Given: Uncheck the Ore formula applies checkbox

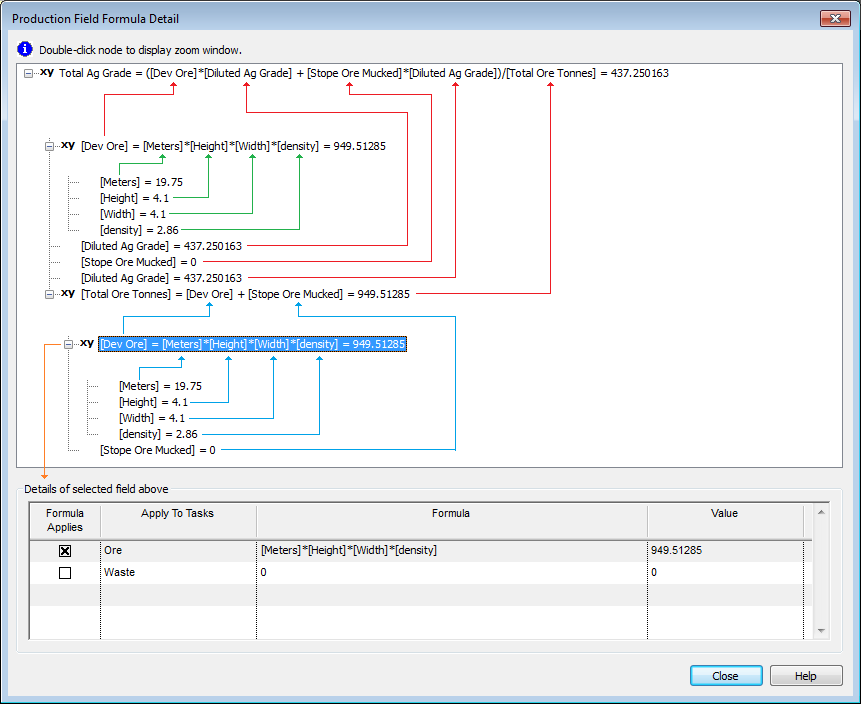Looking at the screenshot, I should coord(65,551).
